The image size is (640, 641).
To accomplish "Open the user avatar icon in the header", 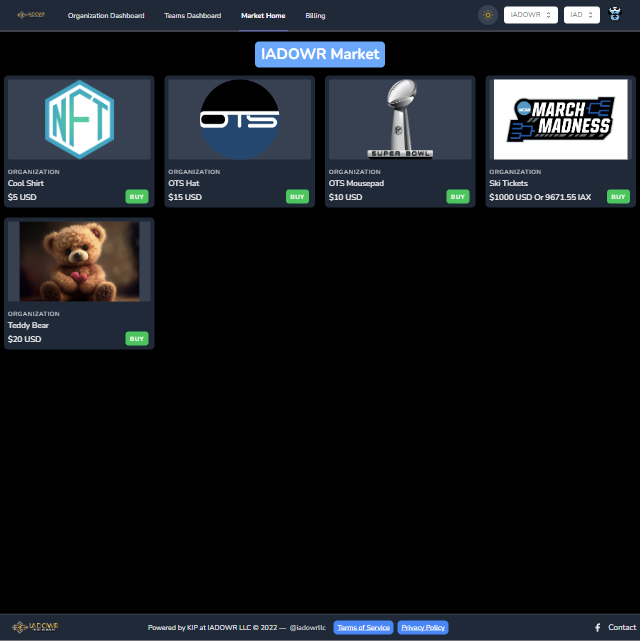I will (615, 15).
